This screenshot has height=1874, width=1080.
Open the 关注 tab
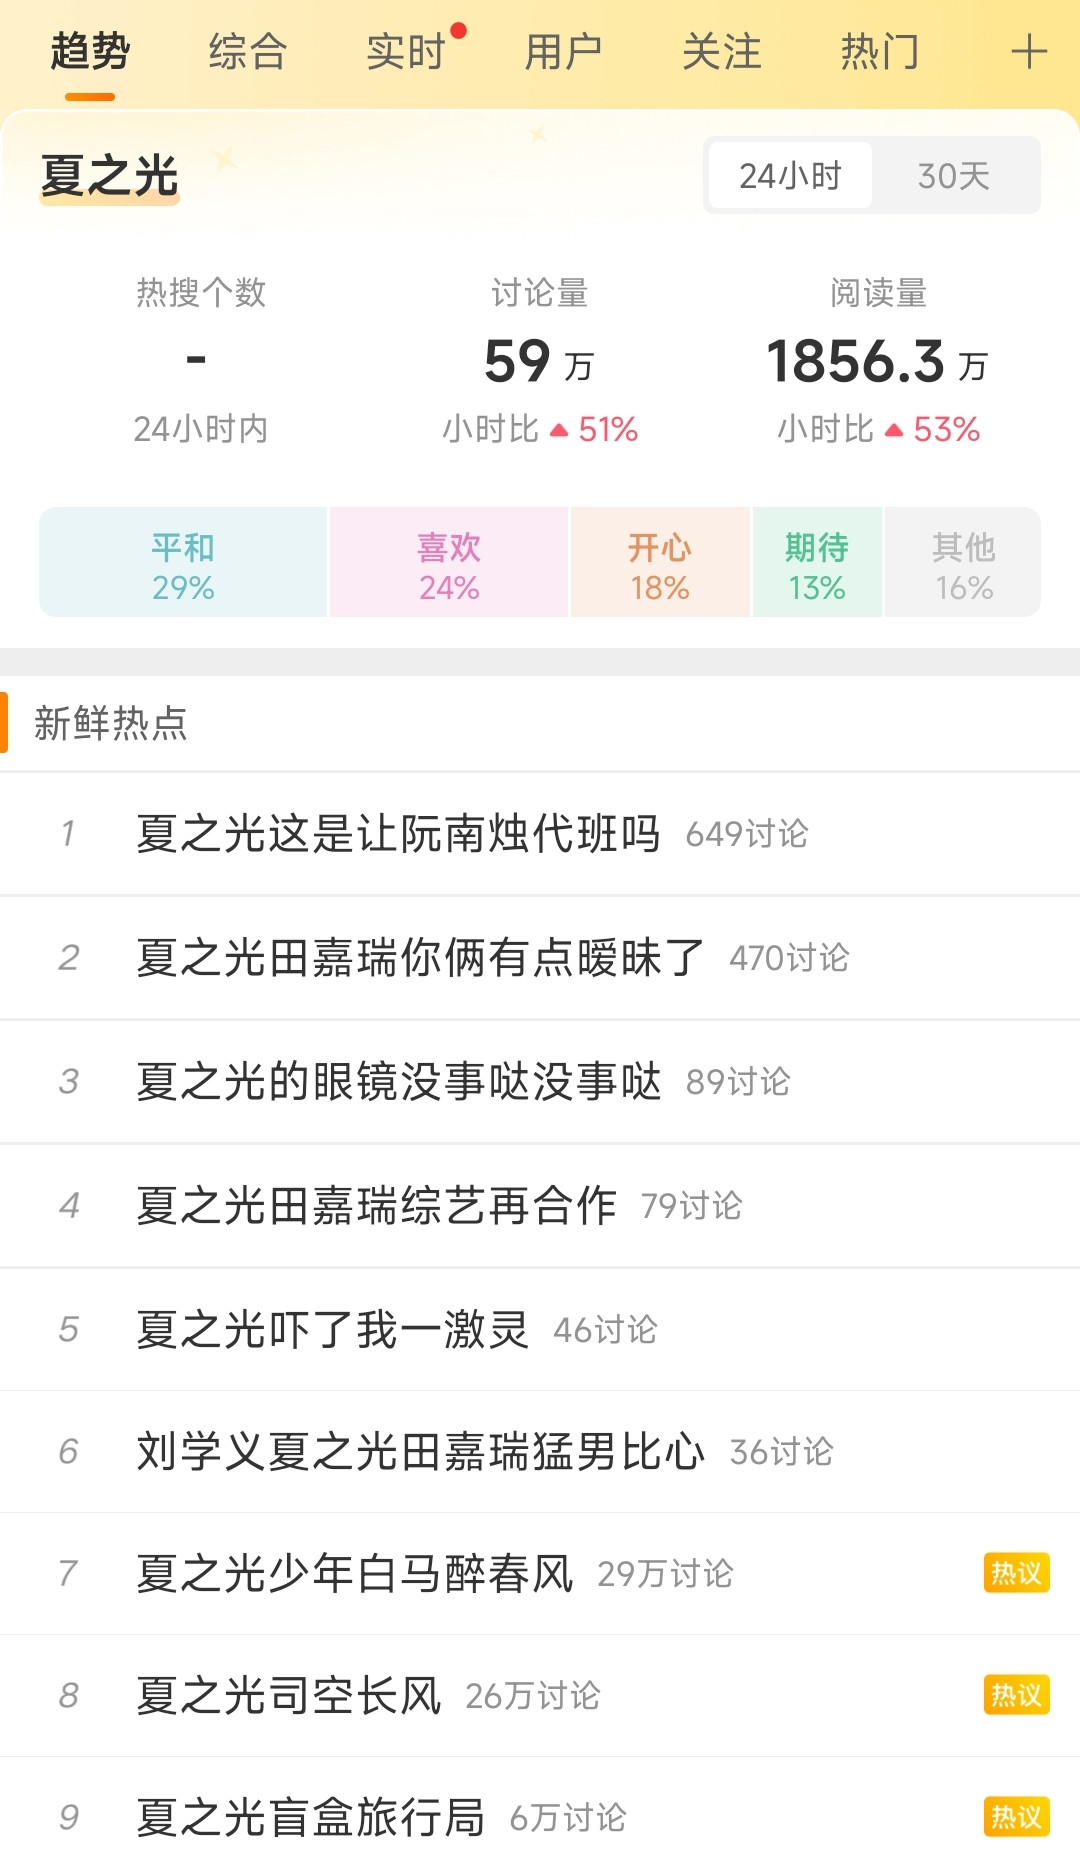pos(722,52)
